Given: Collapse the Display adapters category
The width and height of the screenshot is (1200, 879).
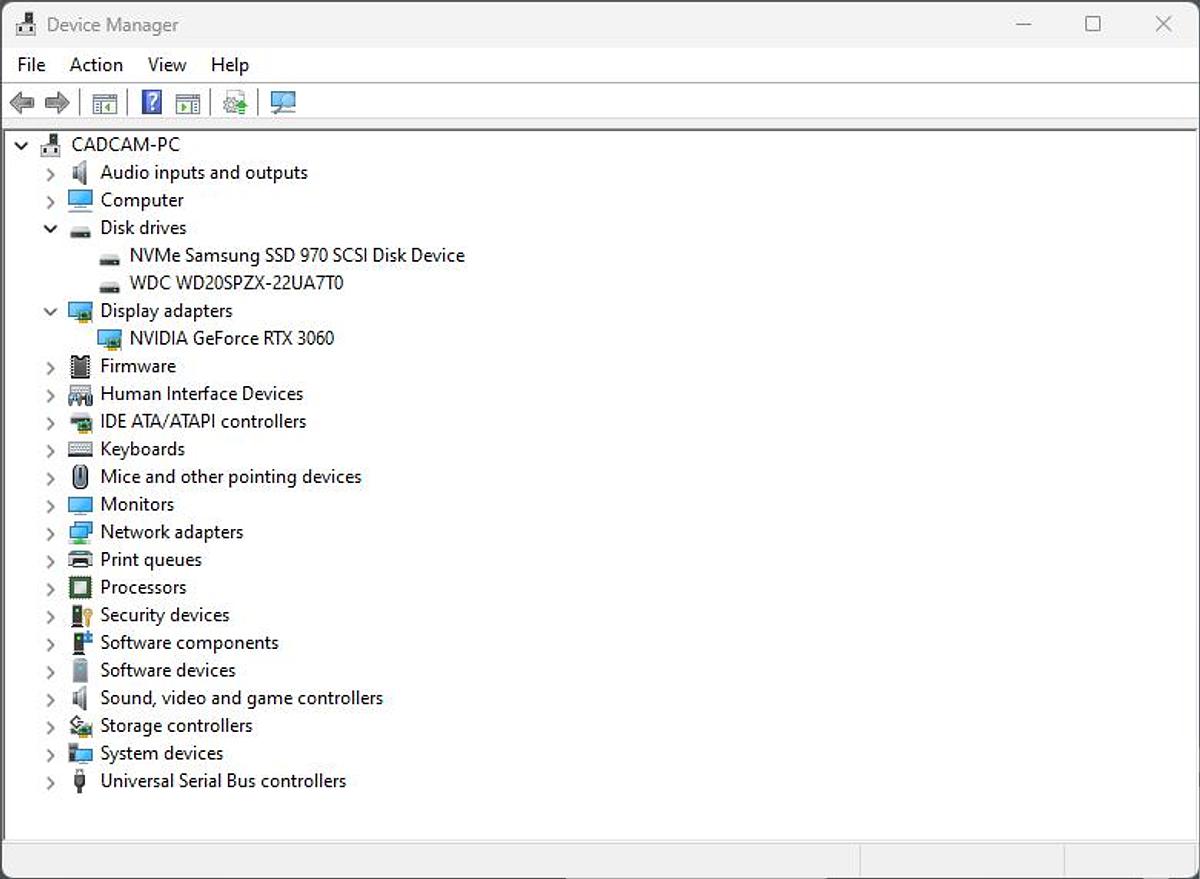Looking at the screenshot, I should tap(50, 312).
